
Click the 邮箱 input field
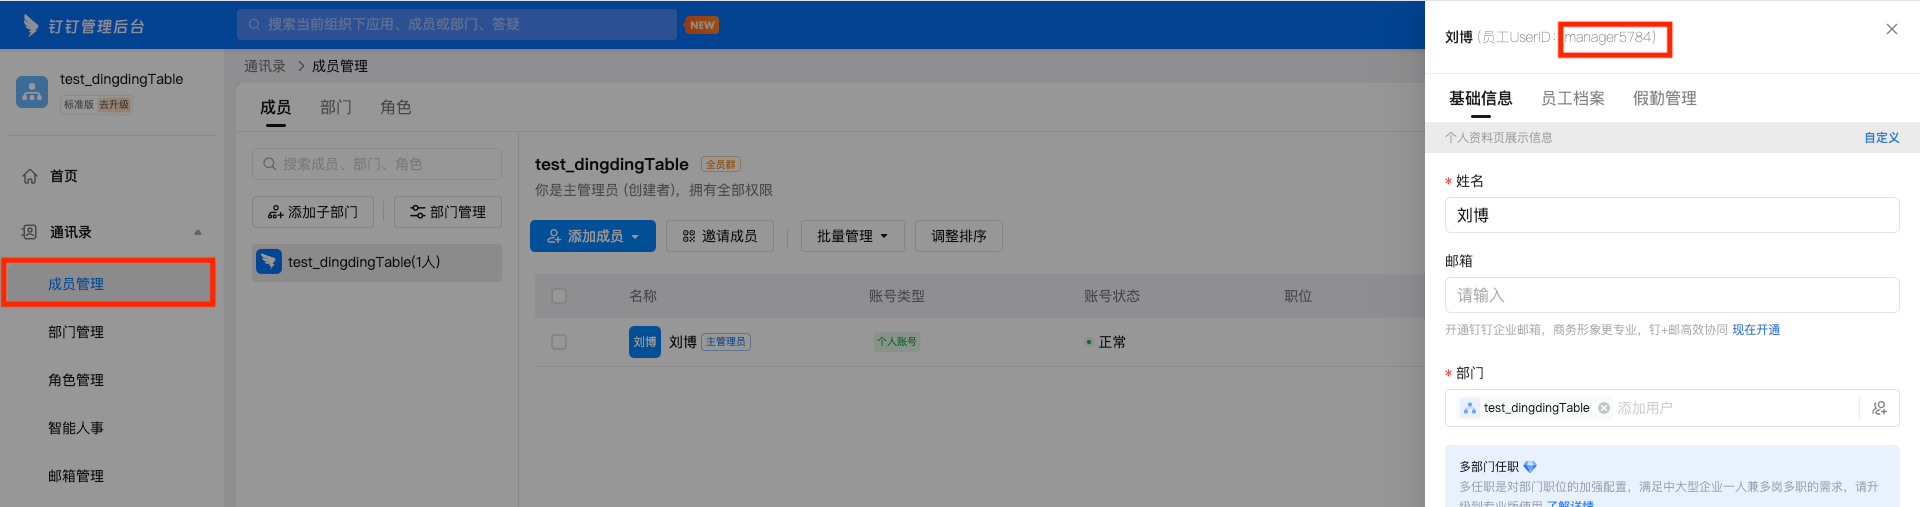1672,295
